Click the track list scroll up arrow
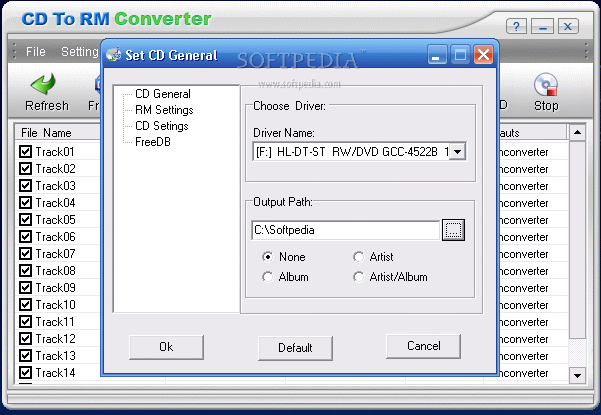The height and width of the screenshot is (415, 601). click(577, 133)
